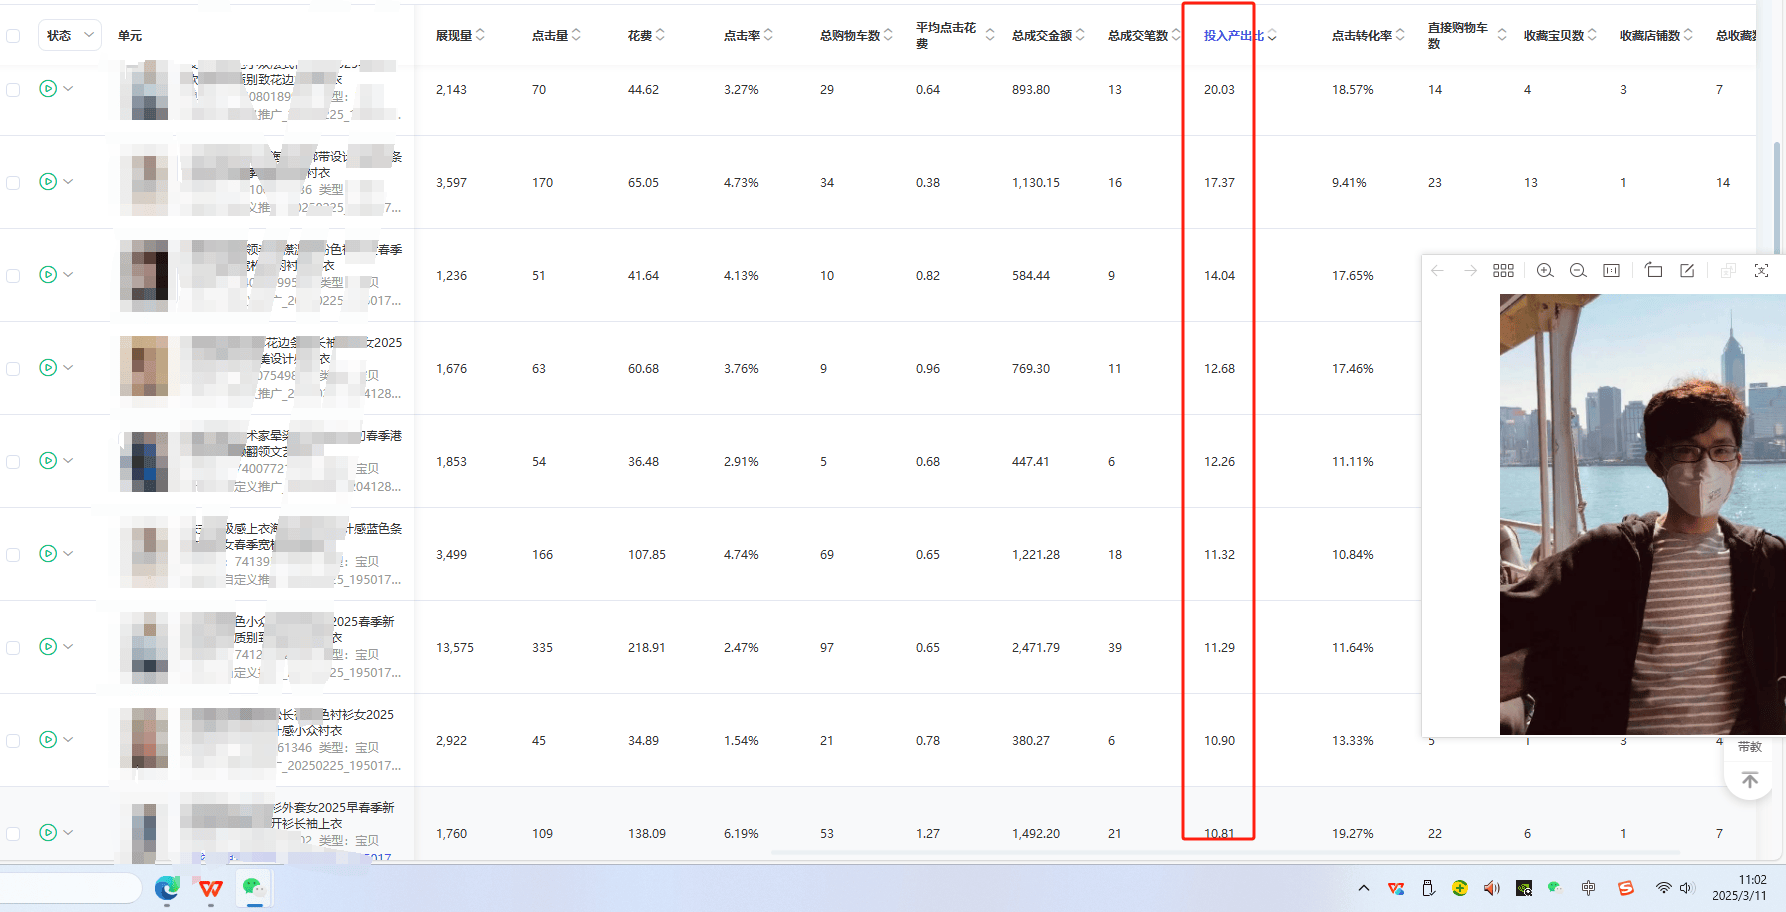Click the text recognition icon in viewer
The height and width of the screenshot is (912, 1786).
[x=1761, y=271]
